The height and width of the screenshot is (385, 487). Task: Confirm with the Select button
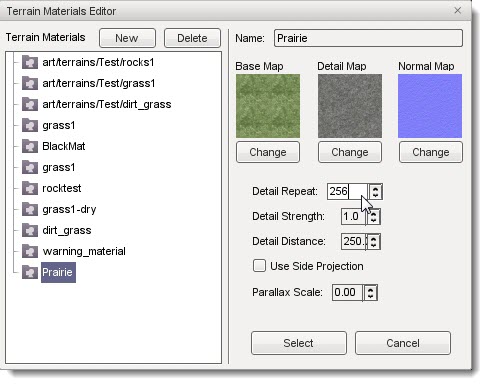pos(299,343)
